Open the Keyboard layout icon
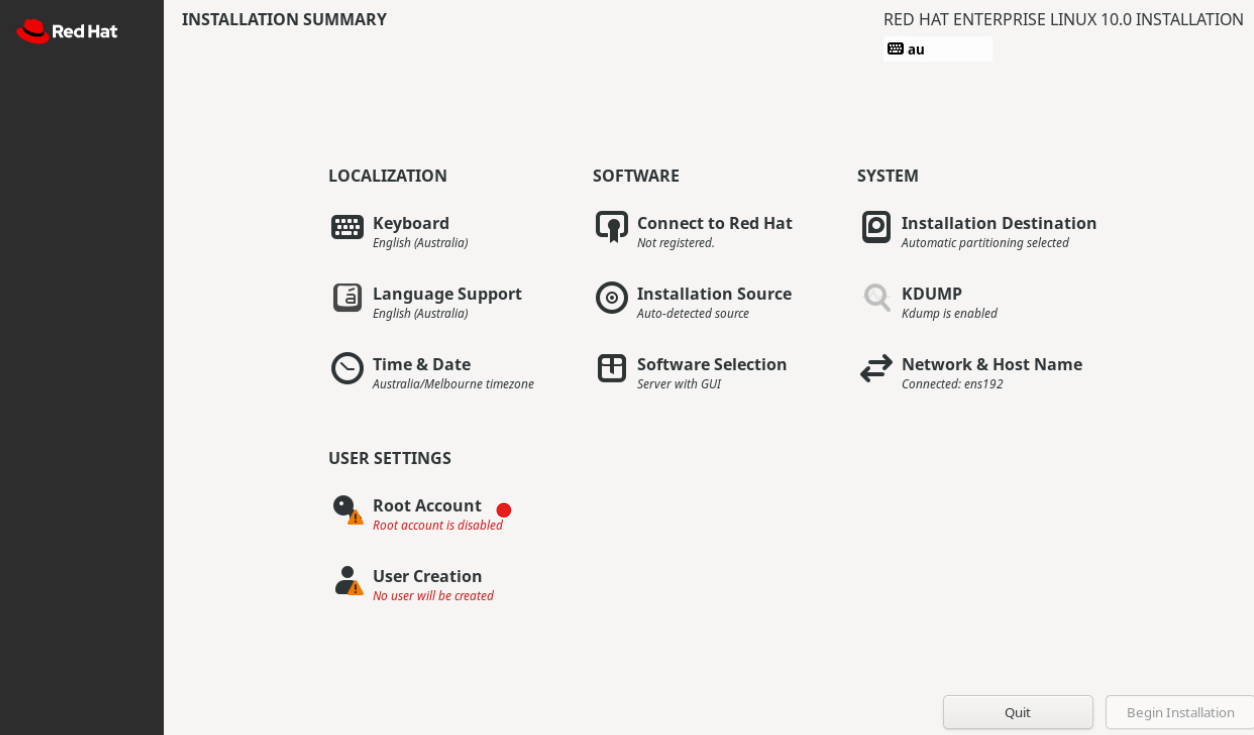 click(x=347, y=227)
